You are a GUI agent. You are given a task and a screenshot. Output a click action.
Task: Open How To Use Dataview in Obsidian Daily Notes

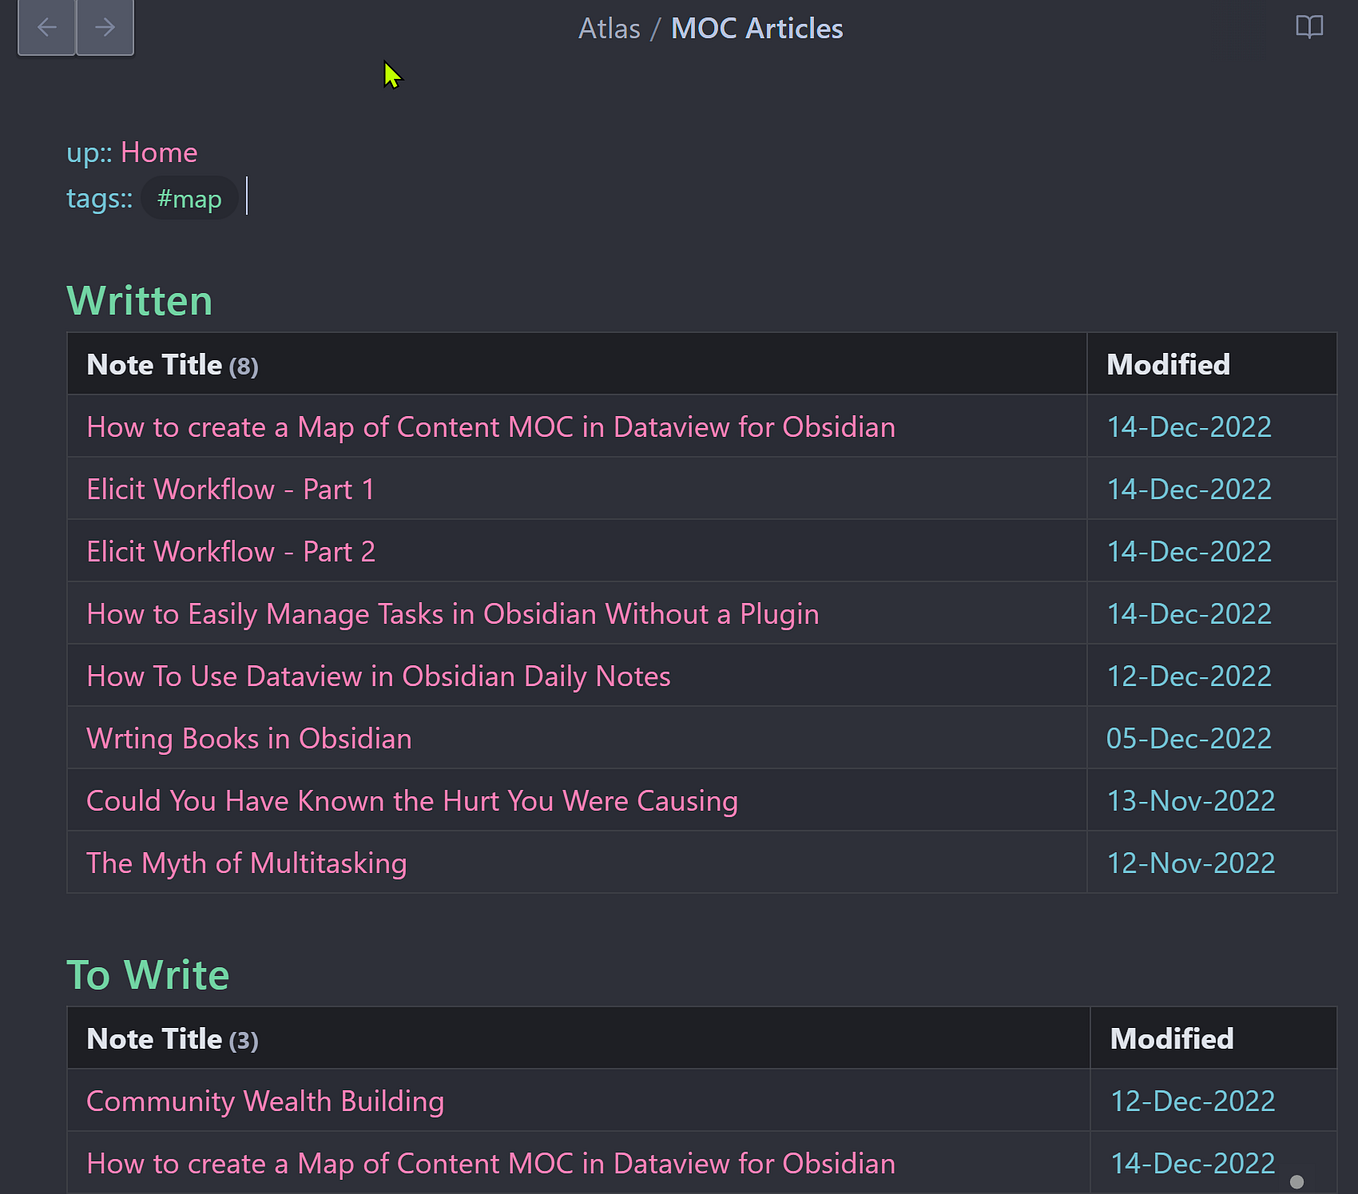378,676
